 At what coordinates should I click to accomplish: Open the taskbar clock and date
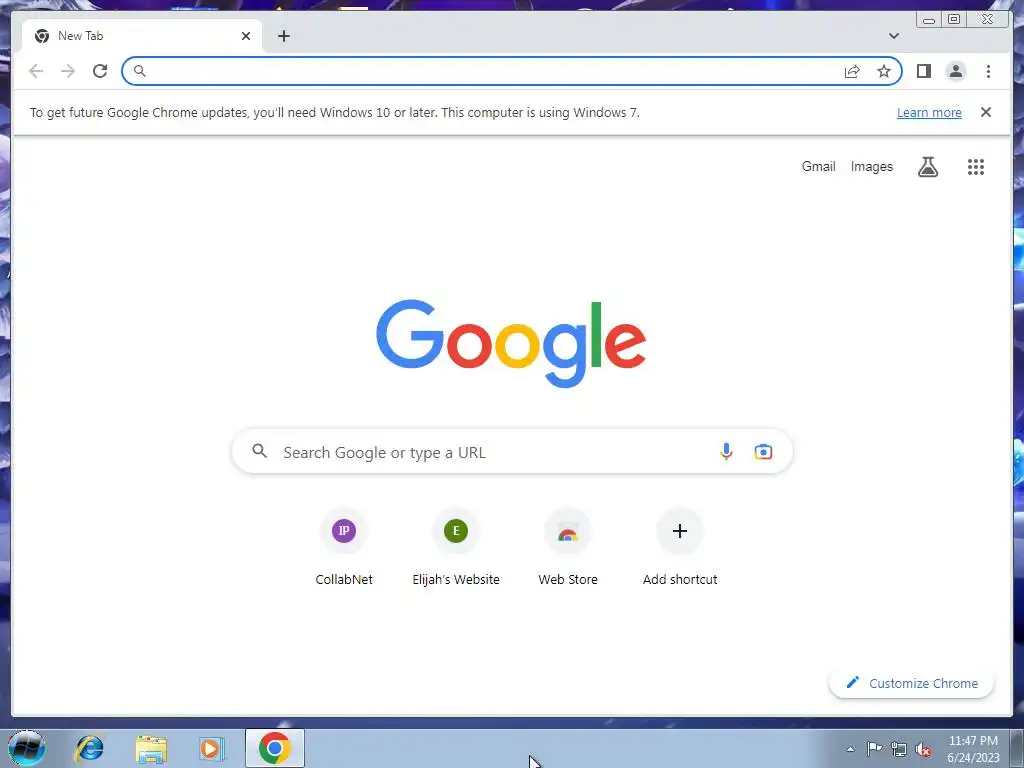[973, 749]
